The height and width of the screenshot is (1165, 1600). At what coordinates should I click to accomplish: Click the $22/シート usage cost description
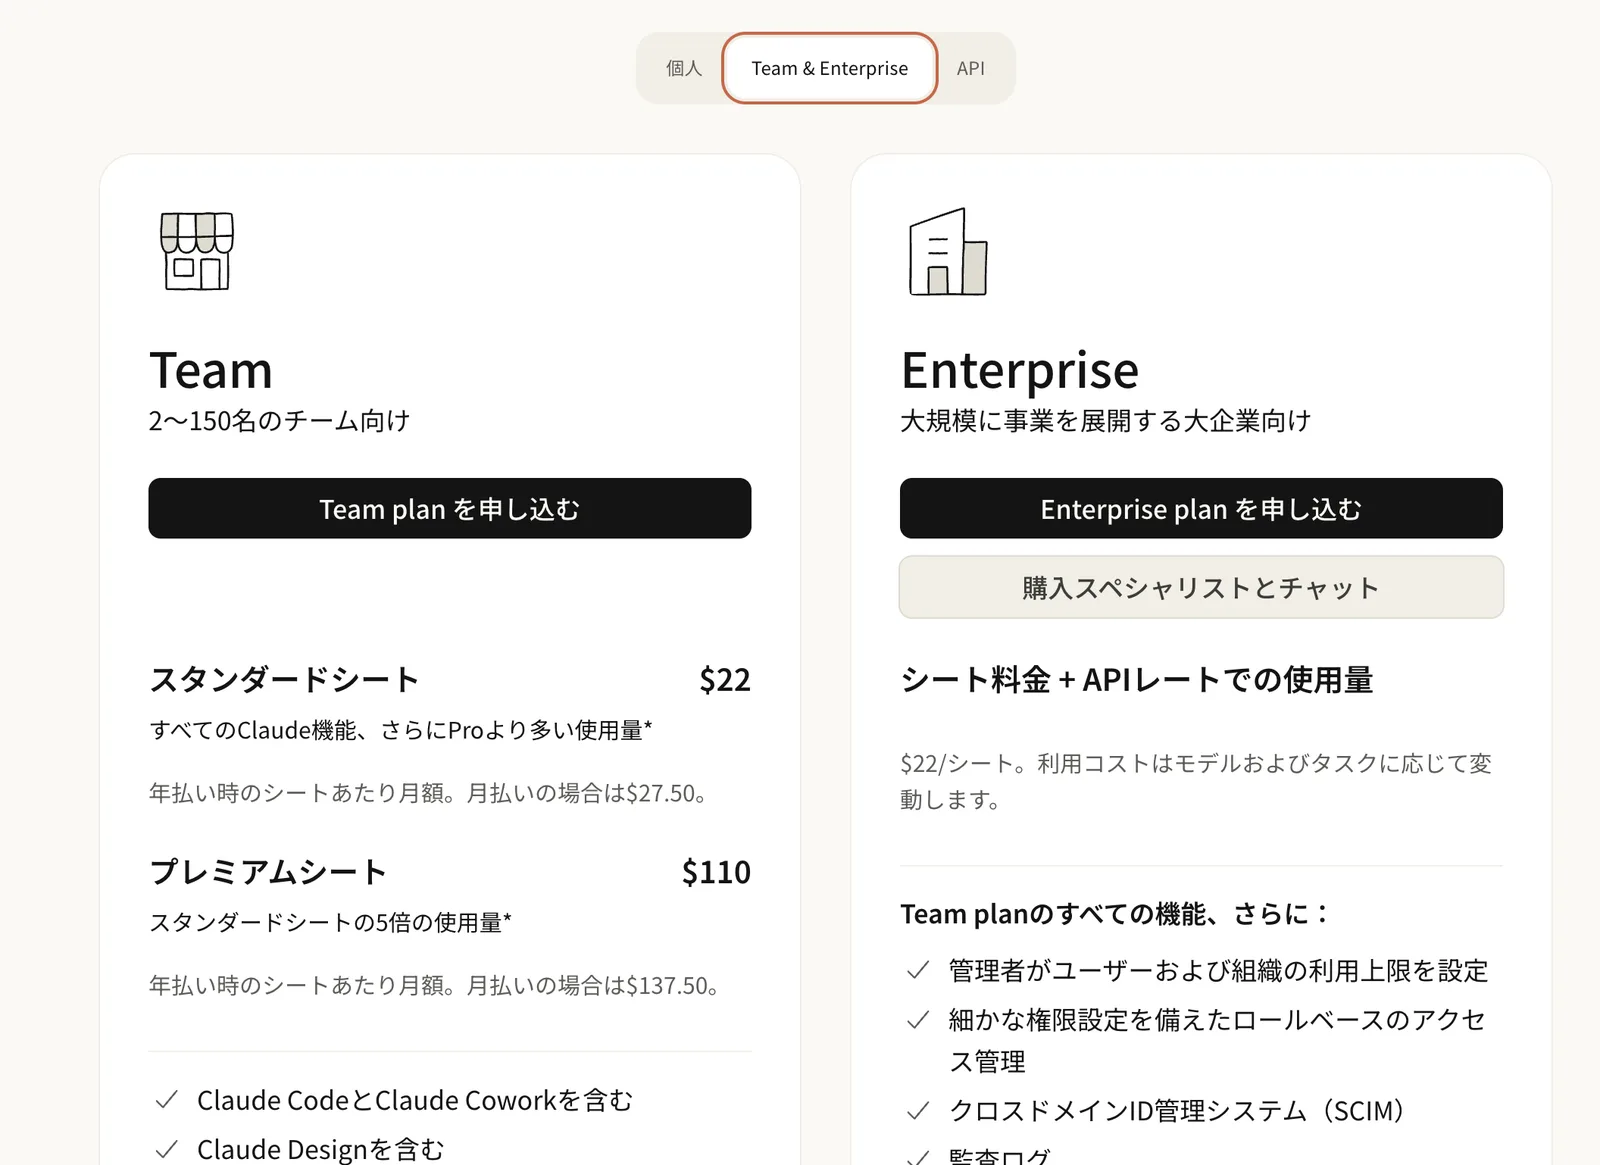click(1196, 782)
